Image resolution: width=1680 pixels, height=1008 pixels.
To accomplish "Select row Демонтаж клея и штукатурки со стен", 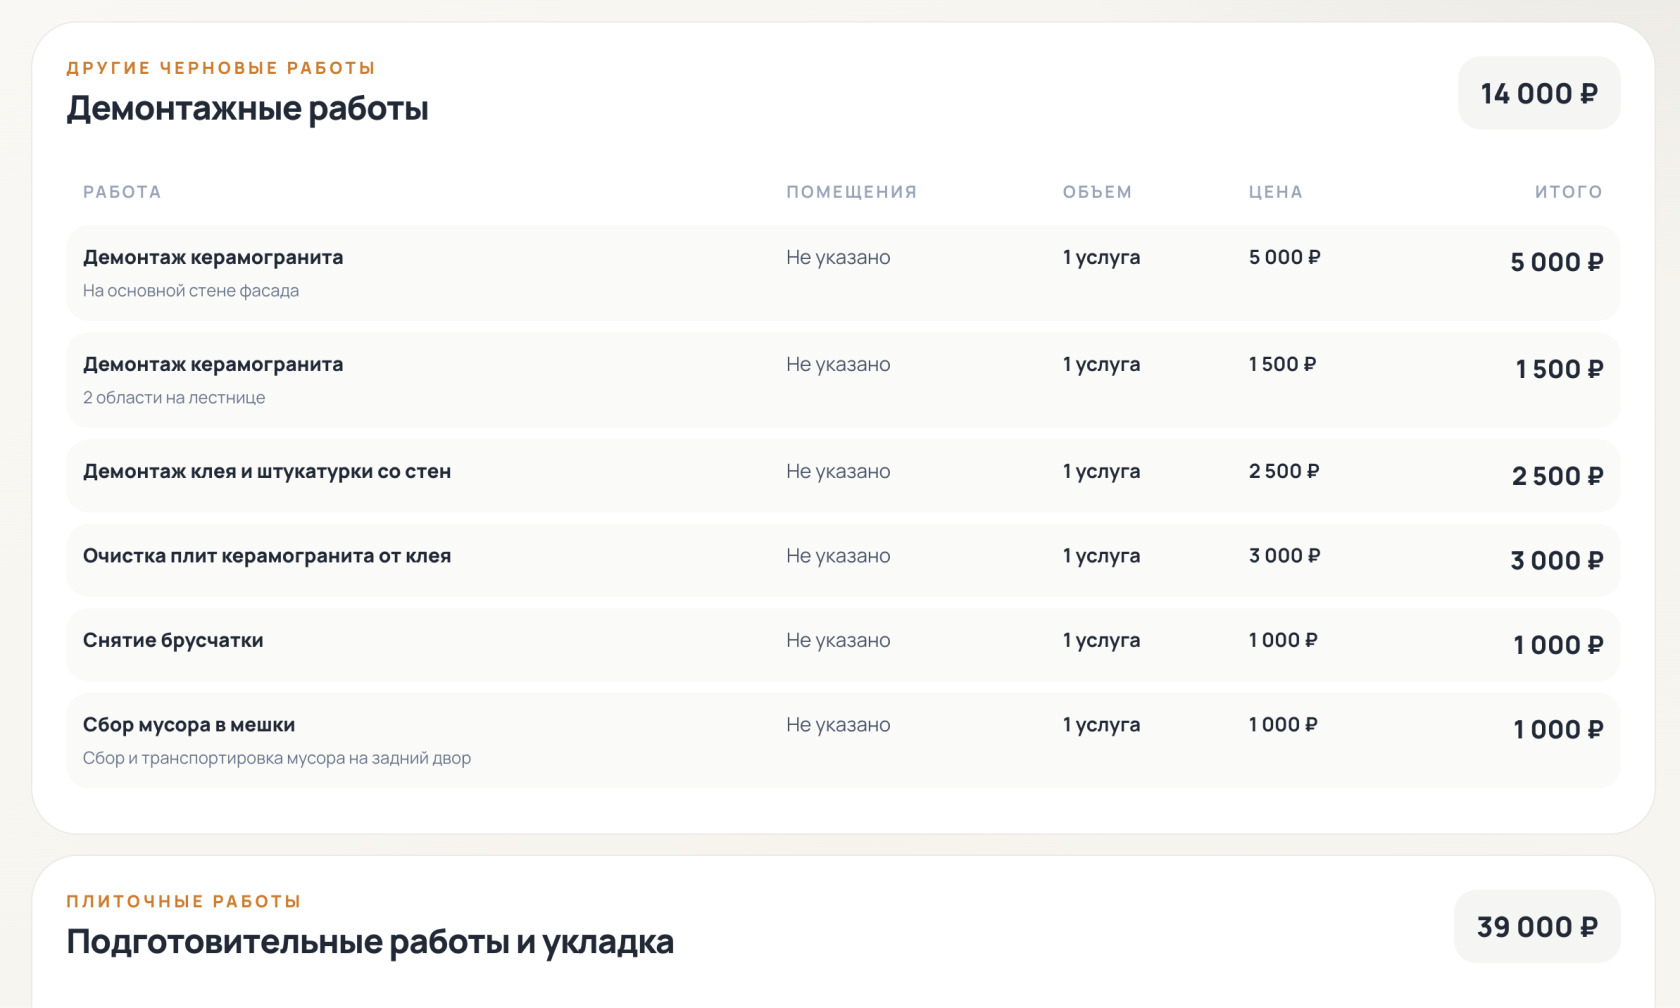I will click(843, 476).
